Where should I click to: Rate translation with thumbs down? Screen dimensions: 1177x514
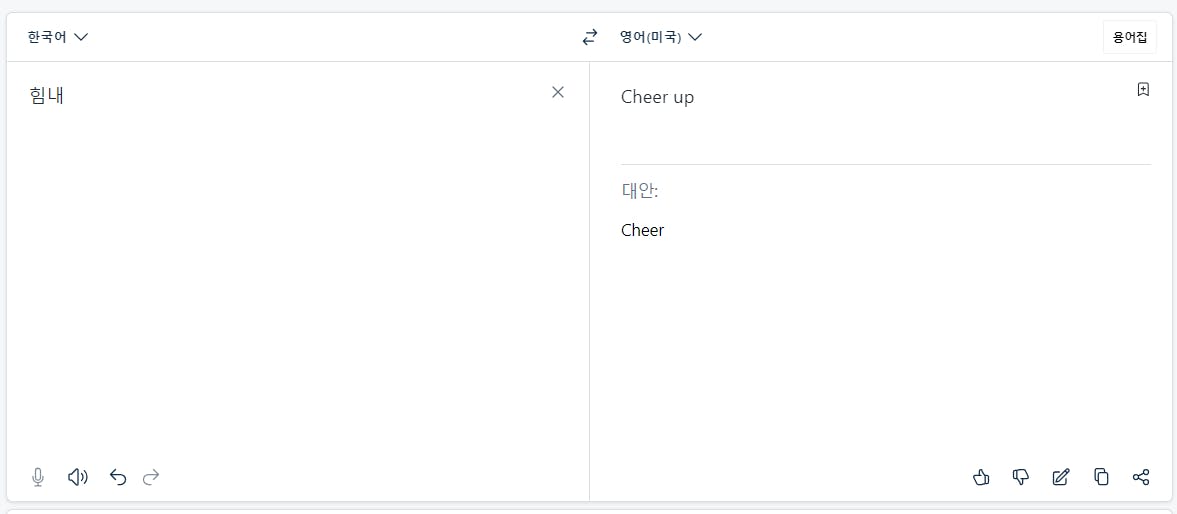(x=1021, y=477)
